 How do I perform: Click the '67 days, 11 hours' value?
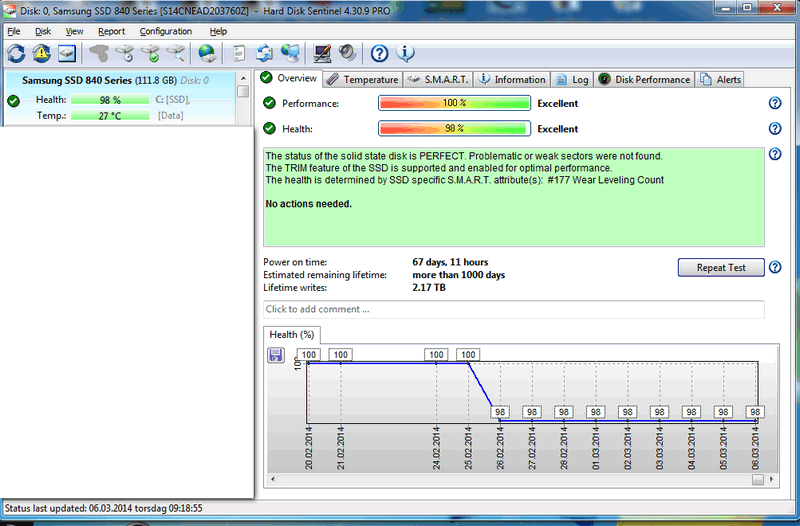[450, 262]
